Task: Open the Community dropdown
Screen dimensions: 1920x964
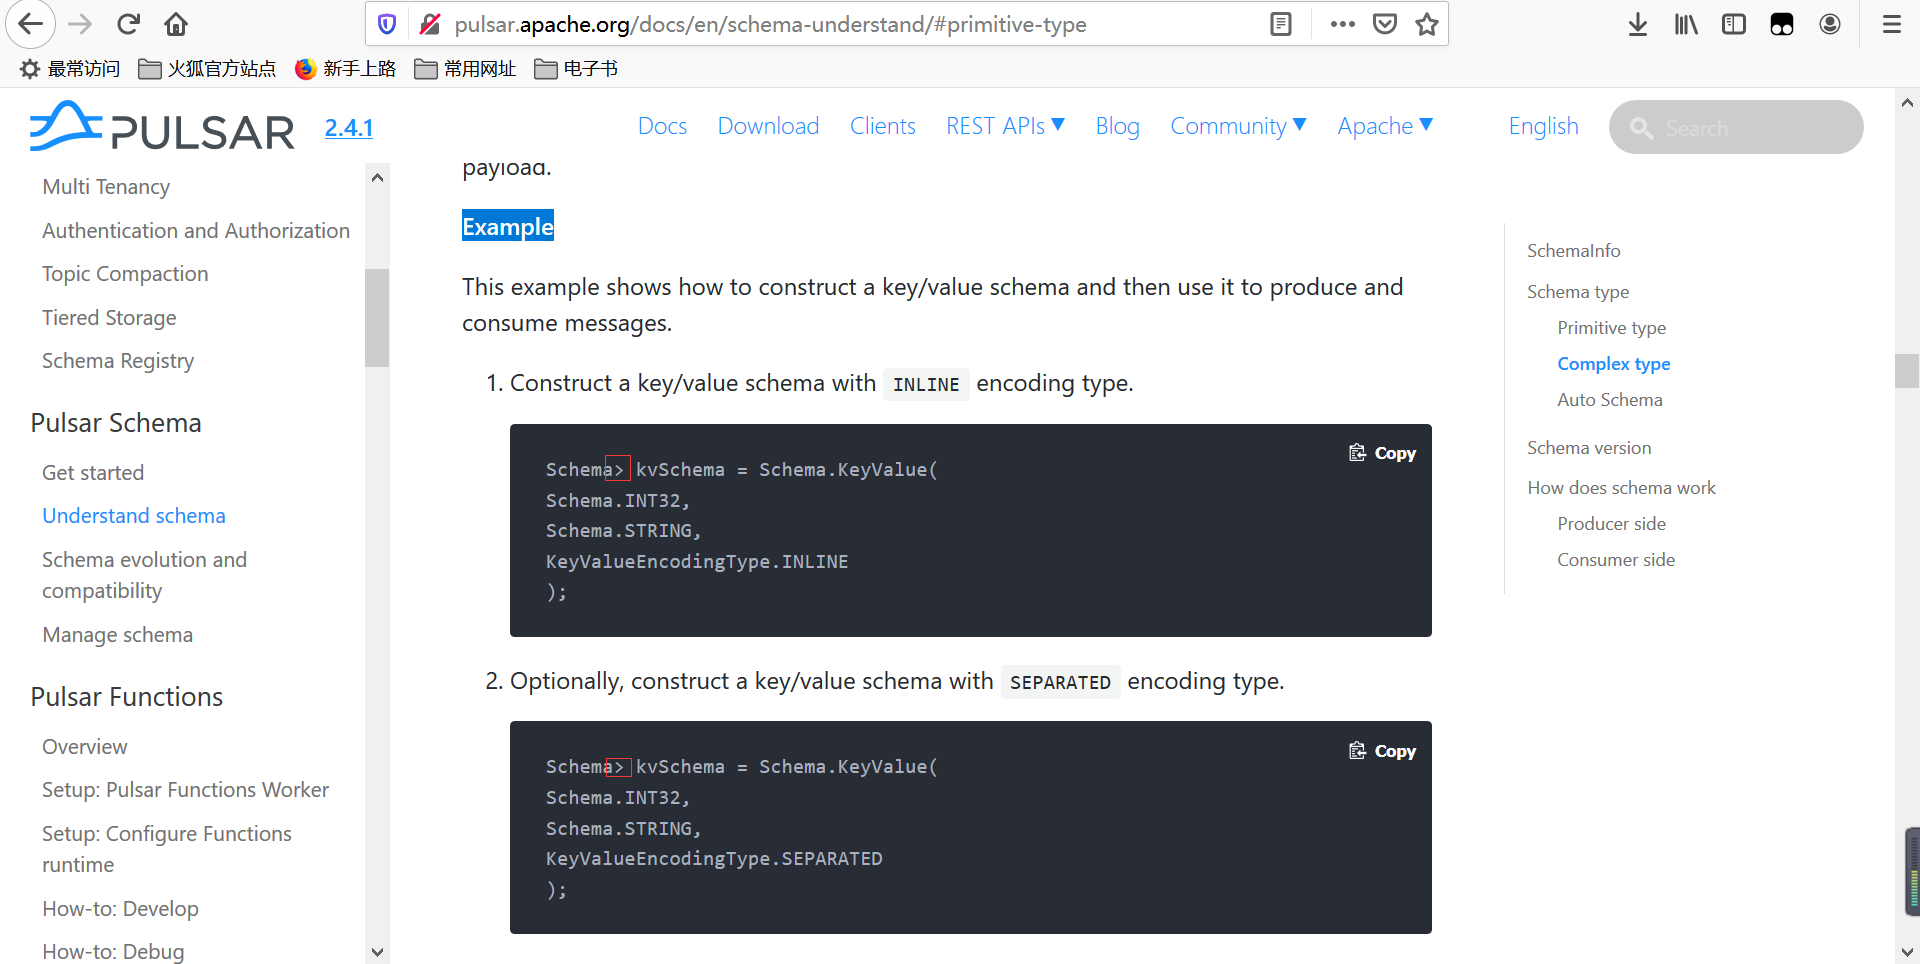Action: tap(1238, 126)
